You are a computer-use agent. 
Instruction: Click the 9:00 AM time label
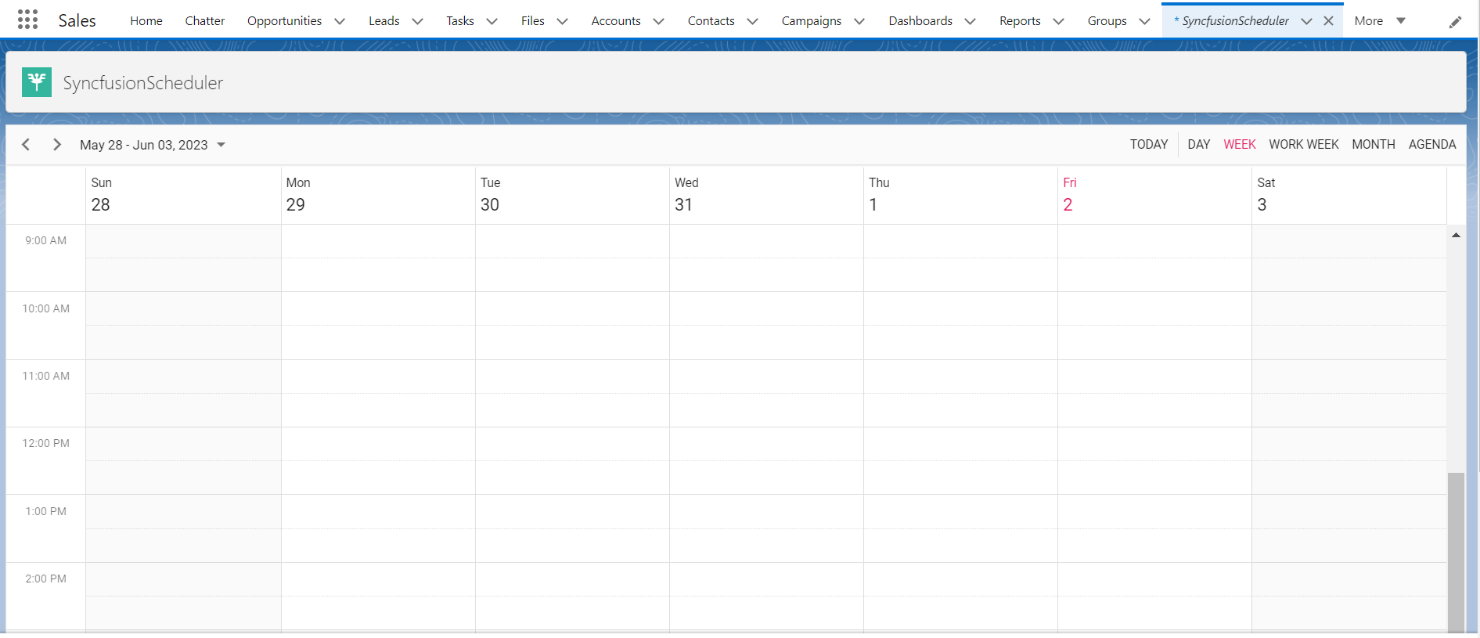[x=46, y=241]
